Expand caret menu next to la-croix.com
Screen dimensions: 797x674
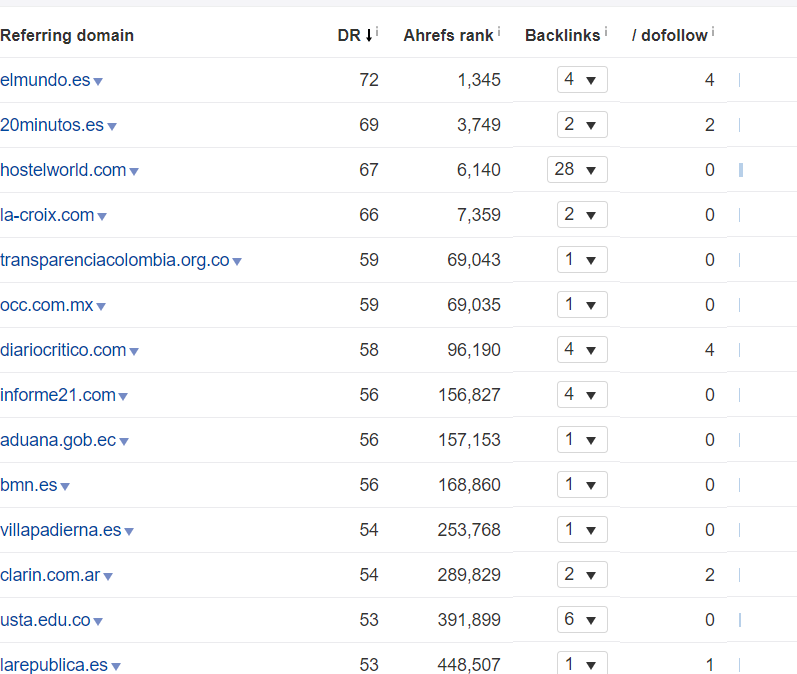point(102,217)
